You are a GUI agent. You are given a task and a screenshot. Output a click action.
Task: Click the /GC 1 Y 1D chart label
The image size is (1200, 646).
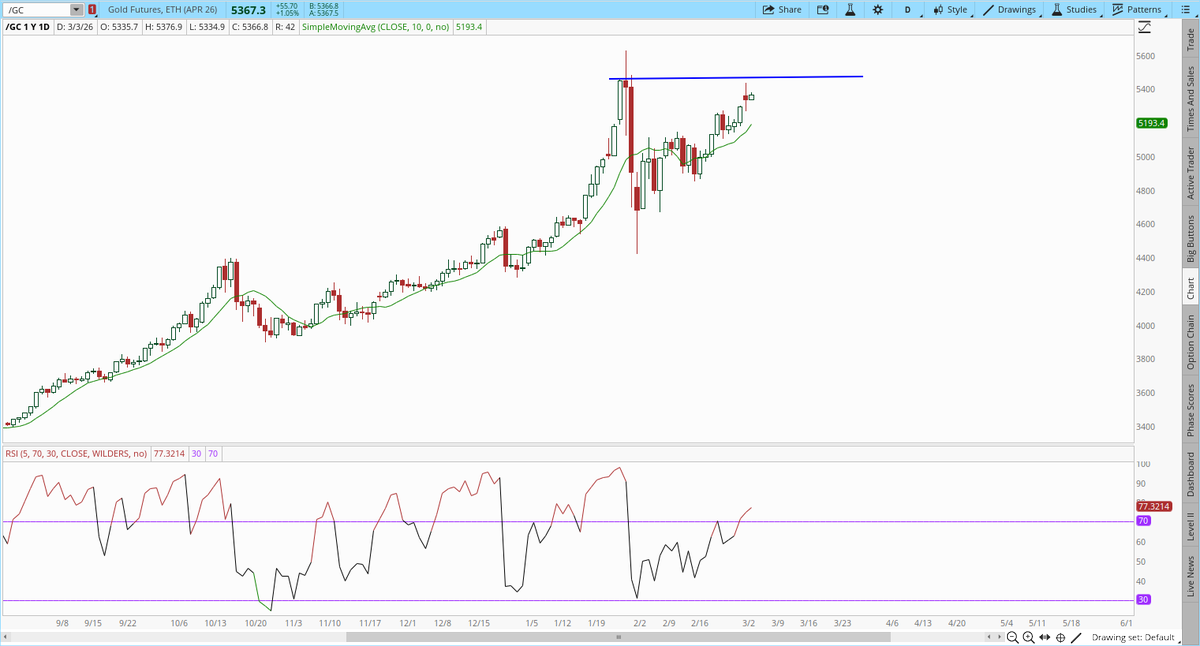pos(28,28)
